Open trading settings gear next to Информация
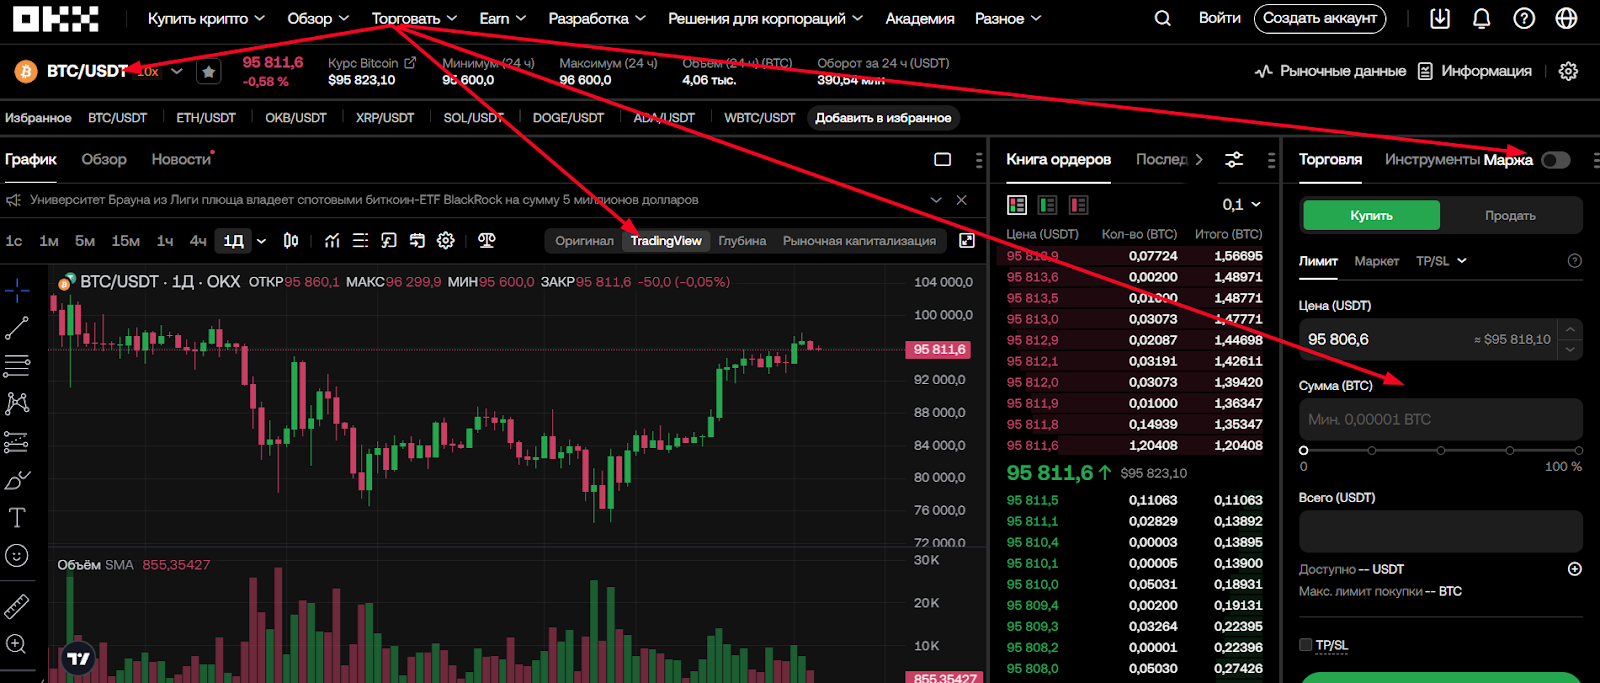1600x683 pixels. (1568, 71)
